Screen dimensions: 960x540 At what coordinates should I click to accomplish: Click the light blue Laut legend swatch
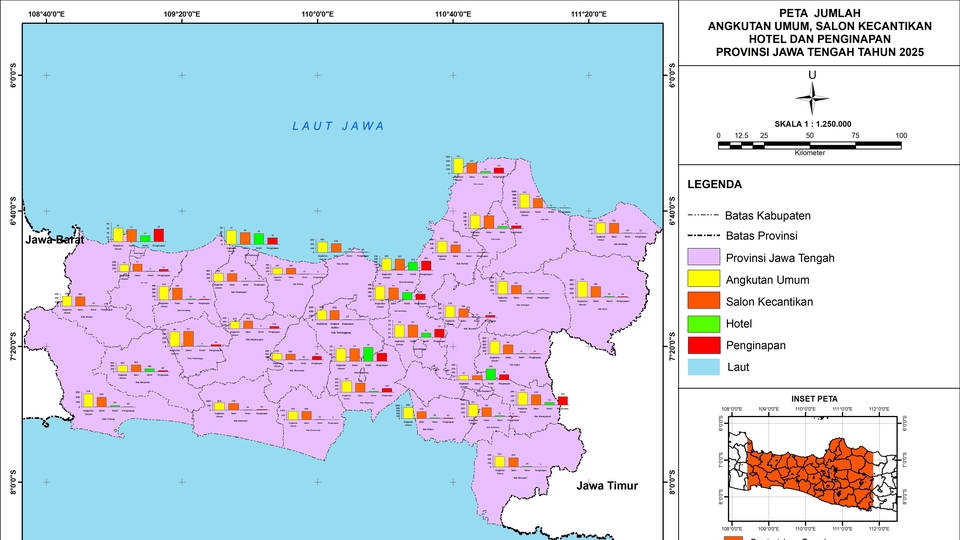704,367
